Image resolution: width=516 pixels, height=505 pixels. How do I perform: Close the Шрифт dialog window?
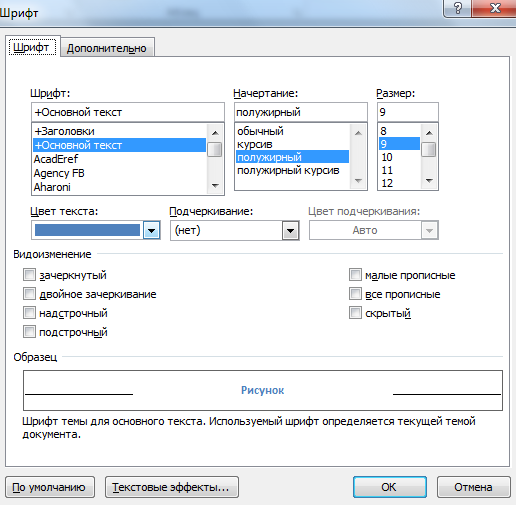(495, 8)
